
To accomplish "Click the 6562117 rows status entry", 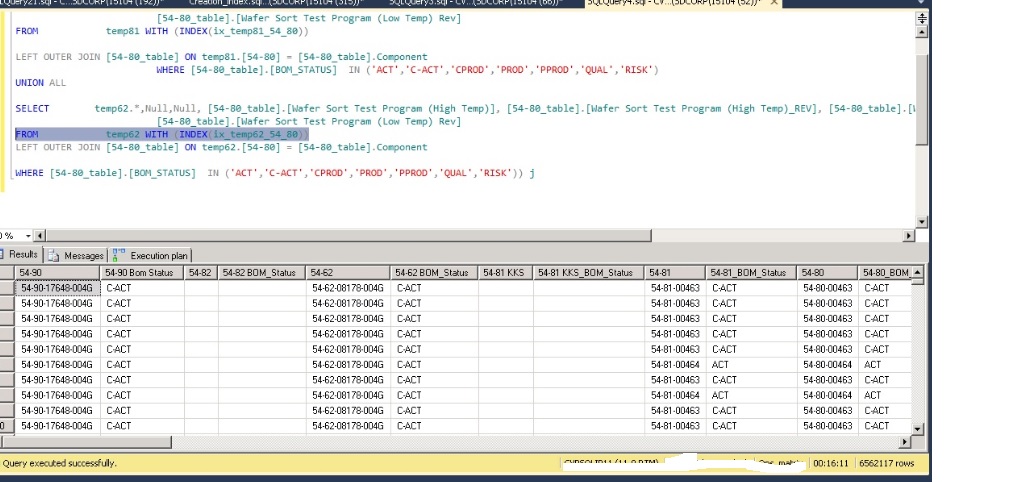I will click(887, 463).
